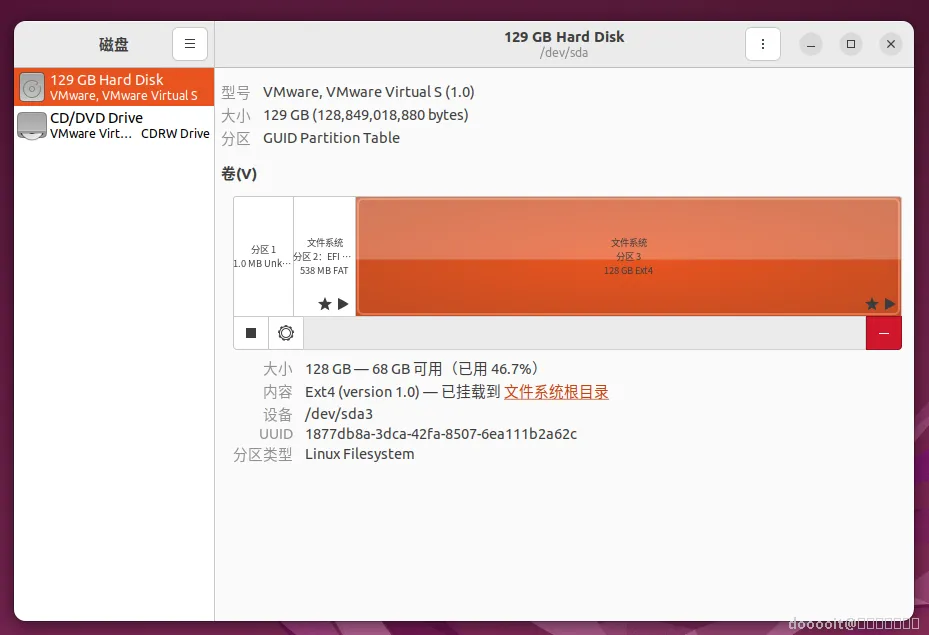Click the 129 GB (128,849,018,880 bytes) size text
Viewport: 929px width, 635px height.
(366, 115)
